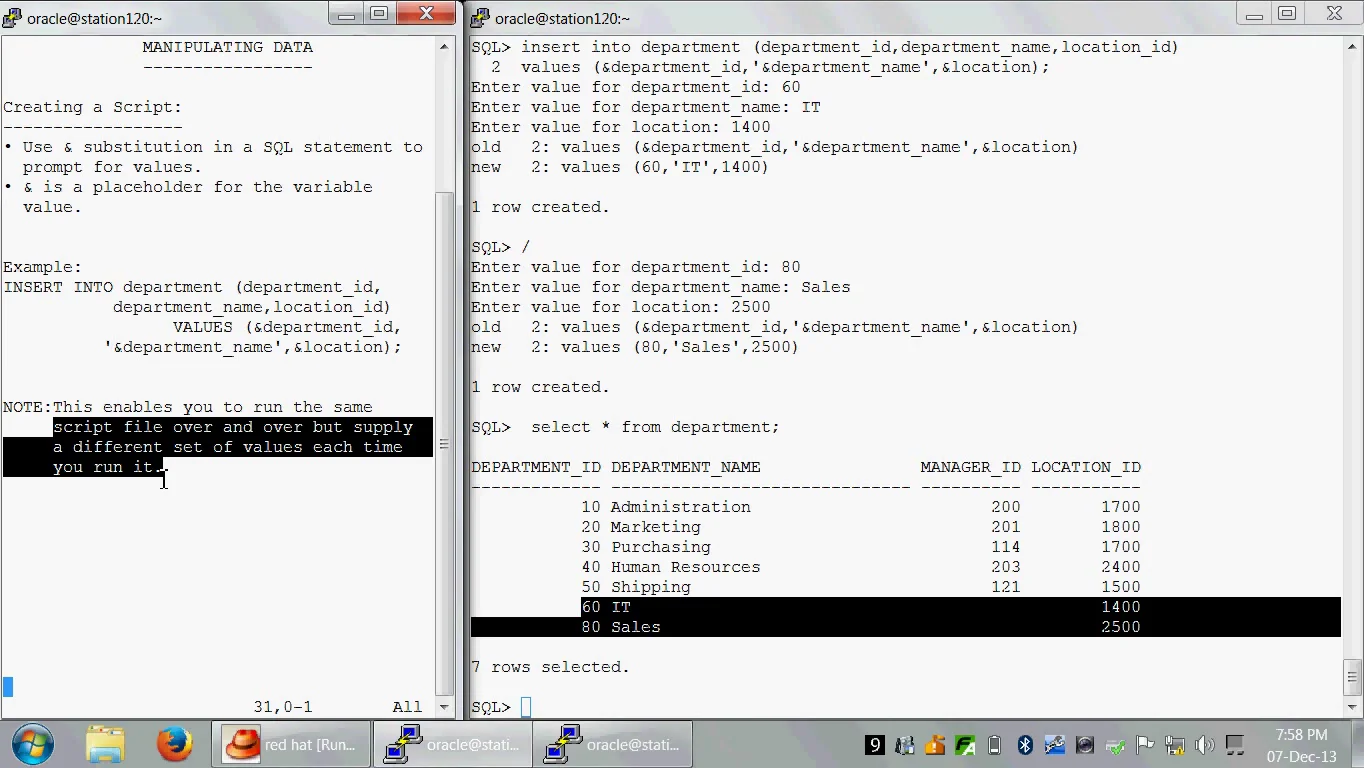Open the battery status tray icon
The width and height of the screenshot is (1364, 768).
pos(995,745)
